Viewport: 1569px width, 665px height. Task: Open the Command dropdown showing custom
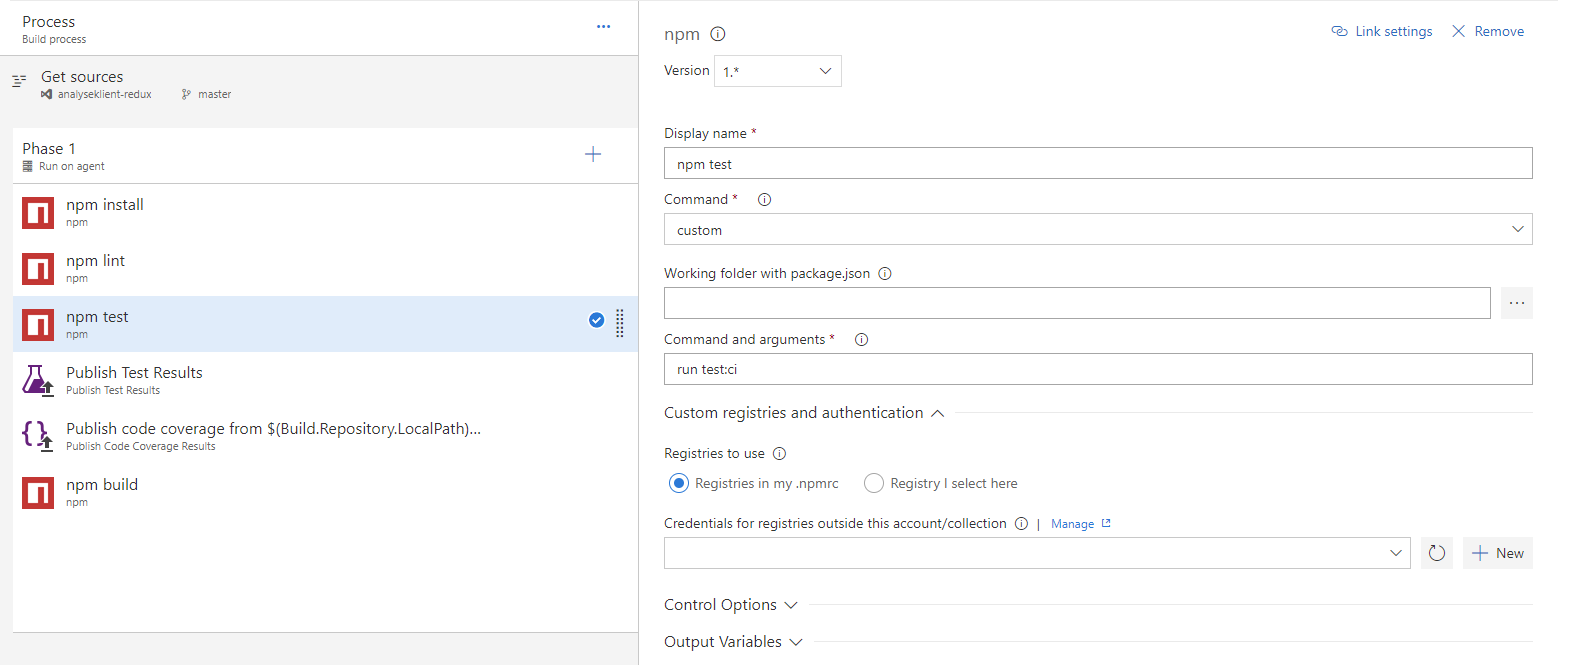click(1097, 230)
